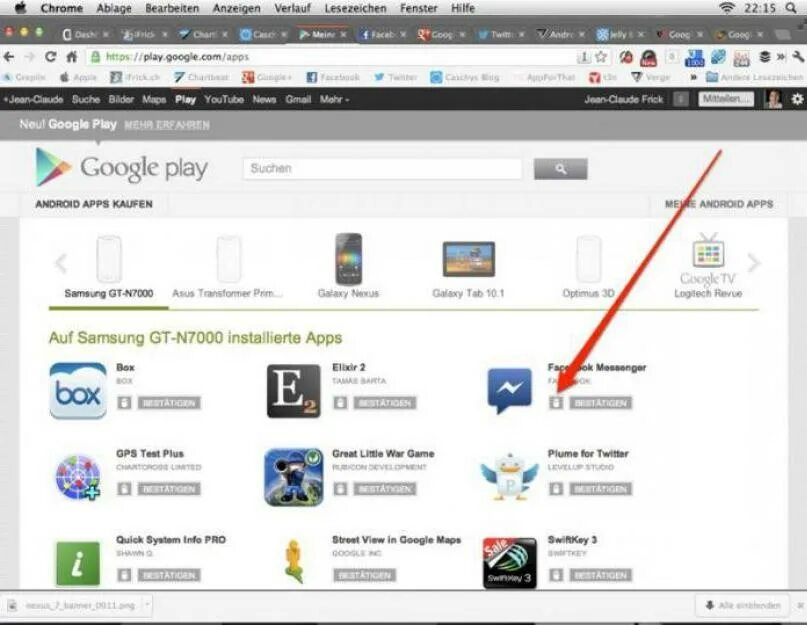
Task: Click the trash icon for Box
Action: point(124,403)
